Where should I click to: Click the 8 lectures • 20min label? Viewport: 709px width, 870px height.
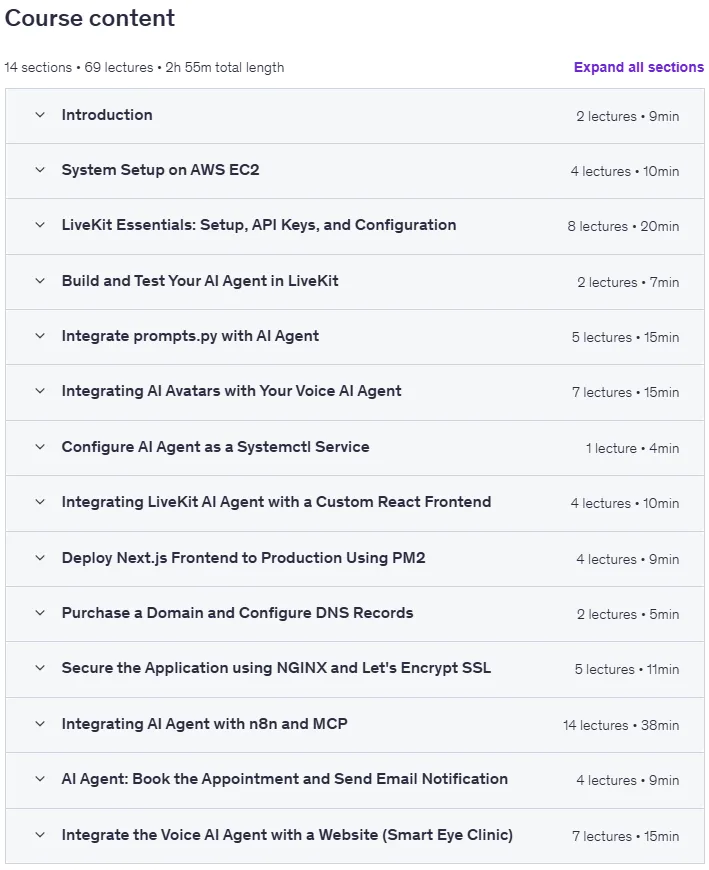tap(623, 226)
